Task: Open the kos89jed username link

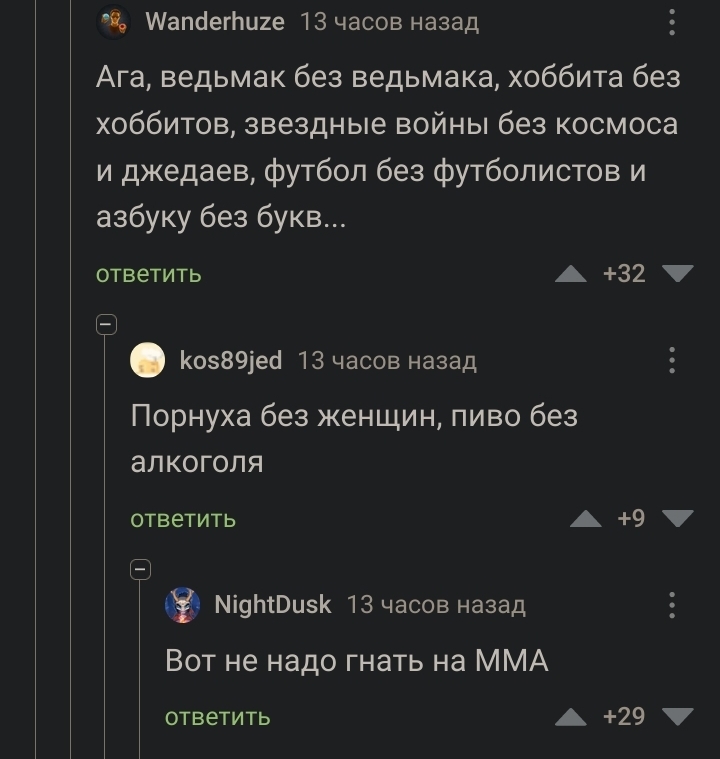Action: [230, 360]
